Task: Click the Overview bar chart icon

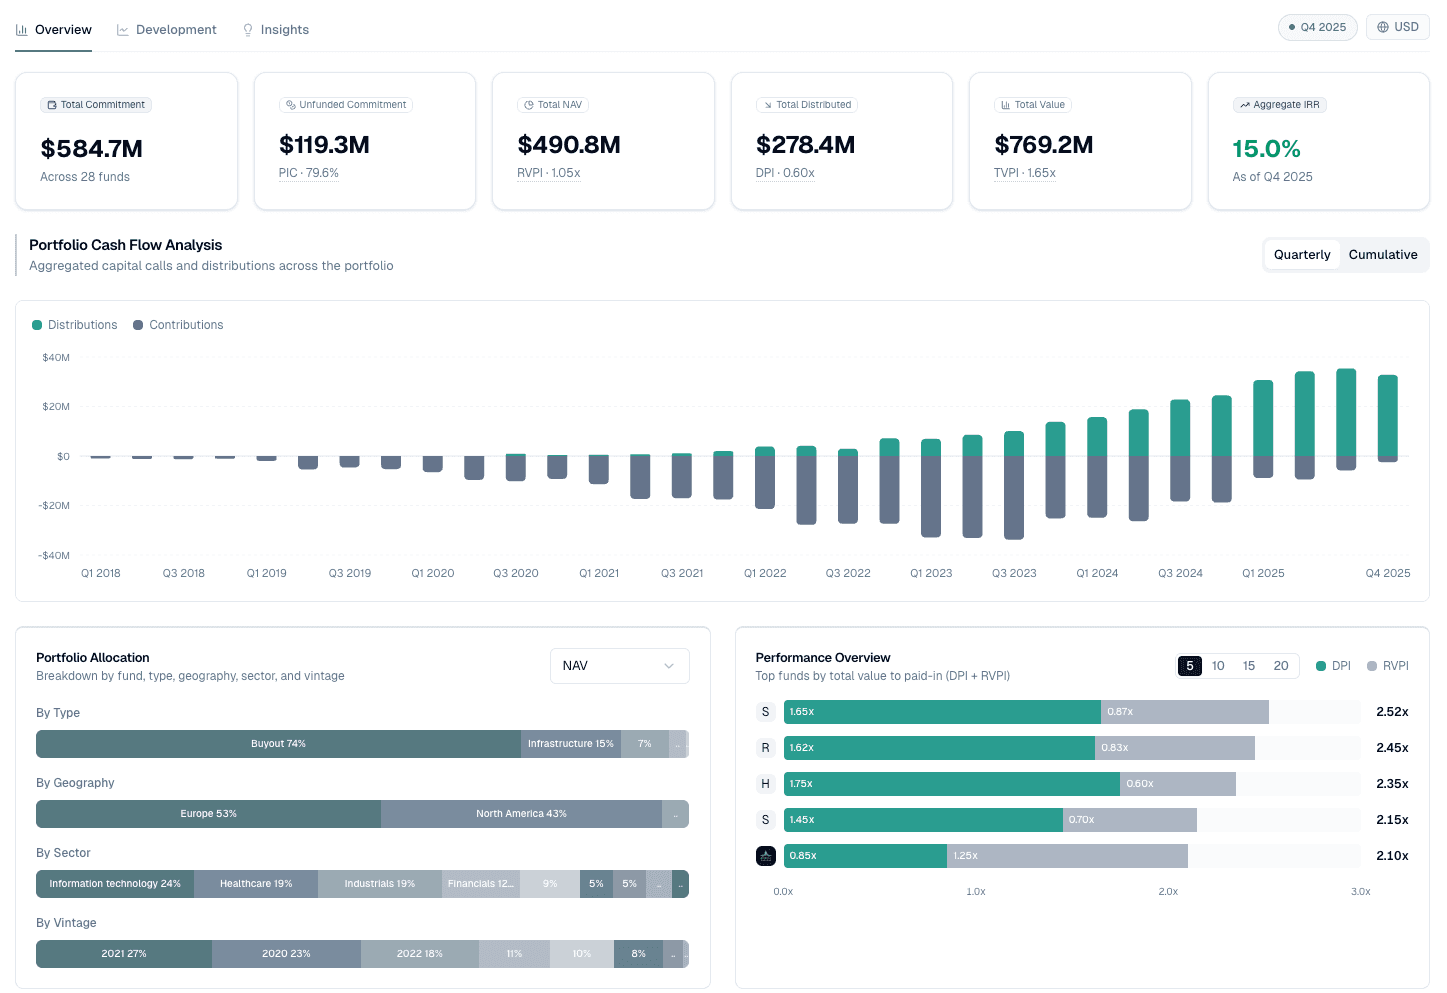Action: (22, 30)
